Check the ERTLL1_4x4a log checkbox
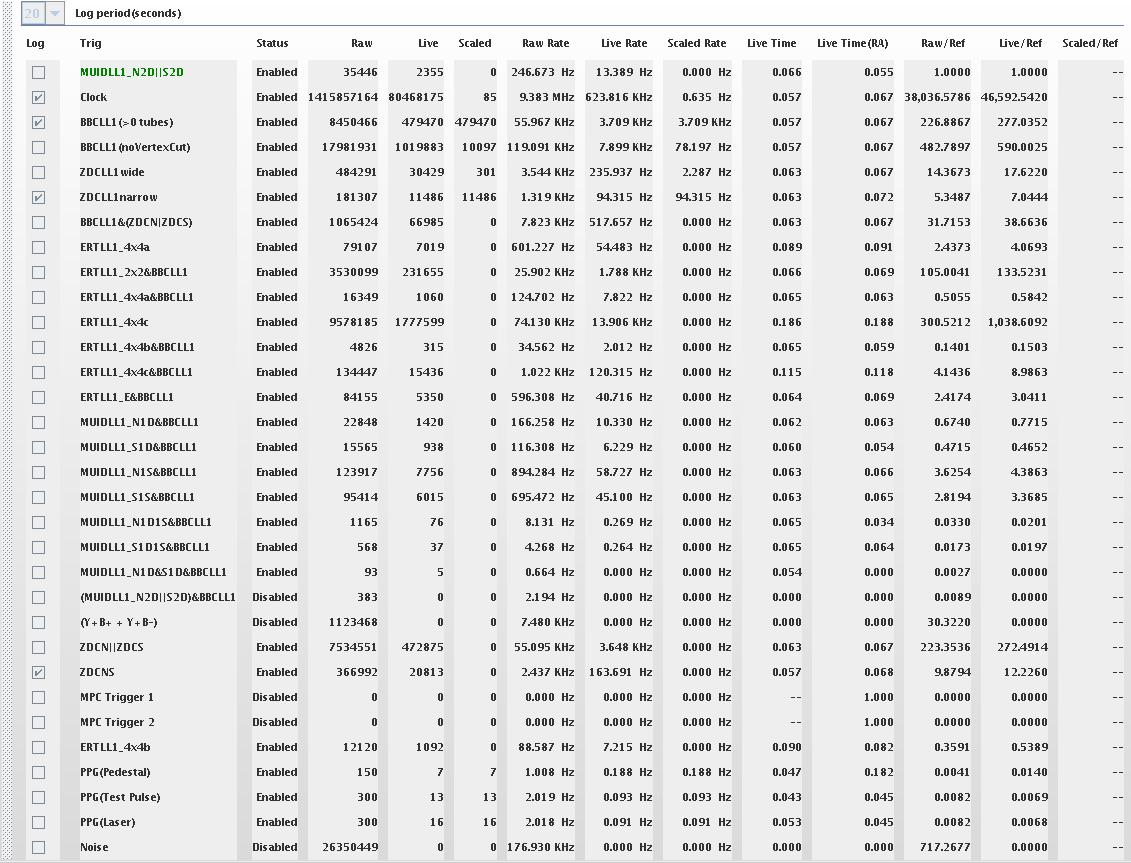 click(x=38, y=247)
